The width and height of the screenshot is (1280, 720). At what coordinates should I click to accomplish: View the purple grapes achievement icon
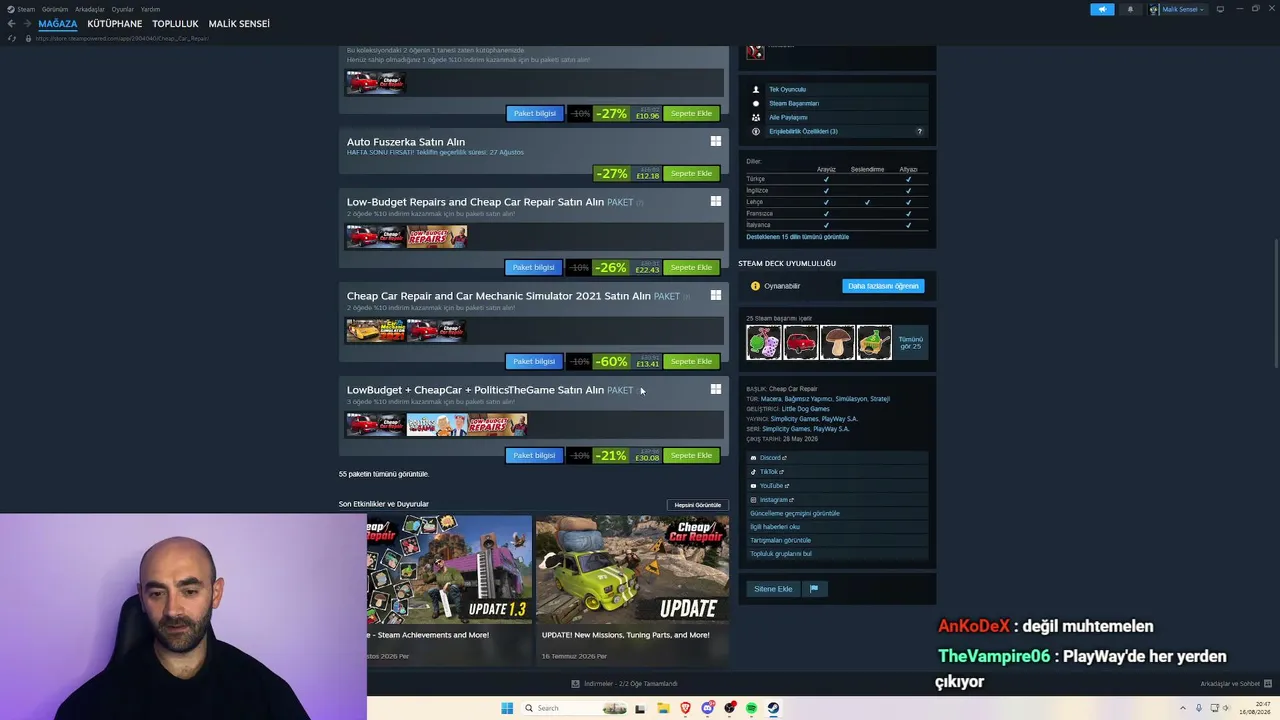click(764, 342)
